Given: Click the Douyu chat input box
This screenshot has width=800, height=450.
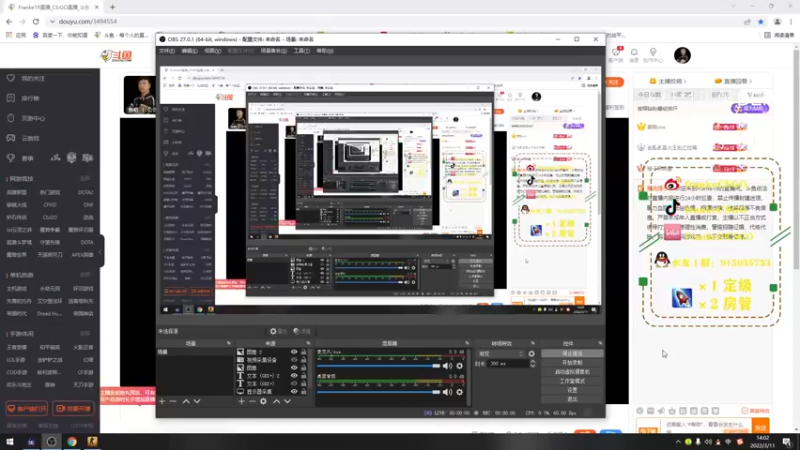Looking at the screenshot, I should click(706, 424).
